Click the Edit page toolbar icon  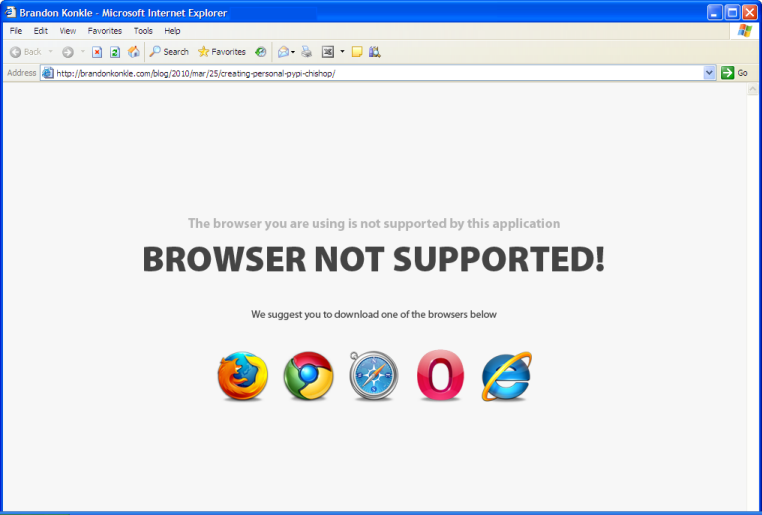pos(328,52)
